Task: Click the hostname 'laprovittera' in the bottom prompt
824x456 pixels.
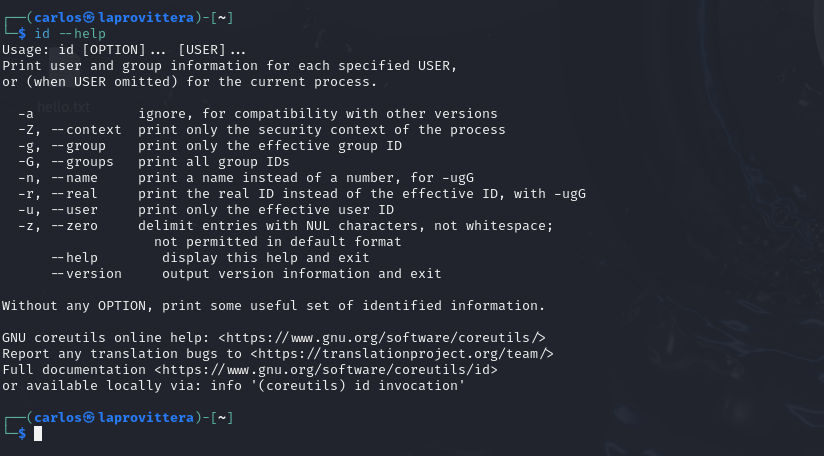Action: (x=146, y=418)
